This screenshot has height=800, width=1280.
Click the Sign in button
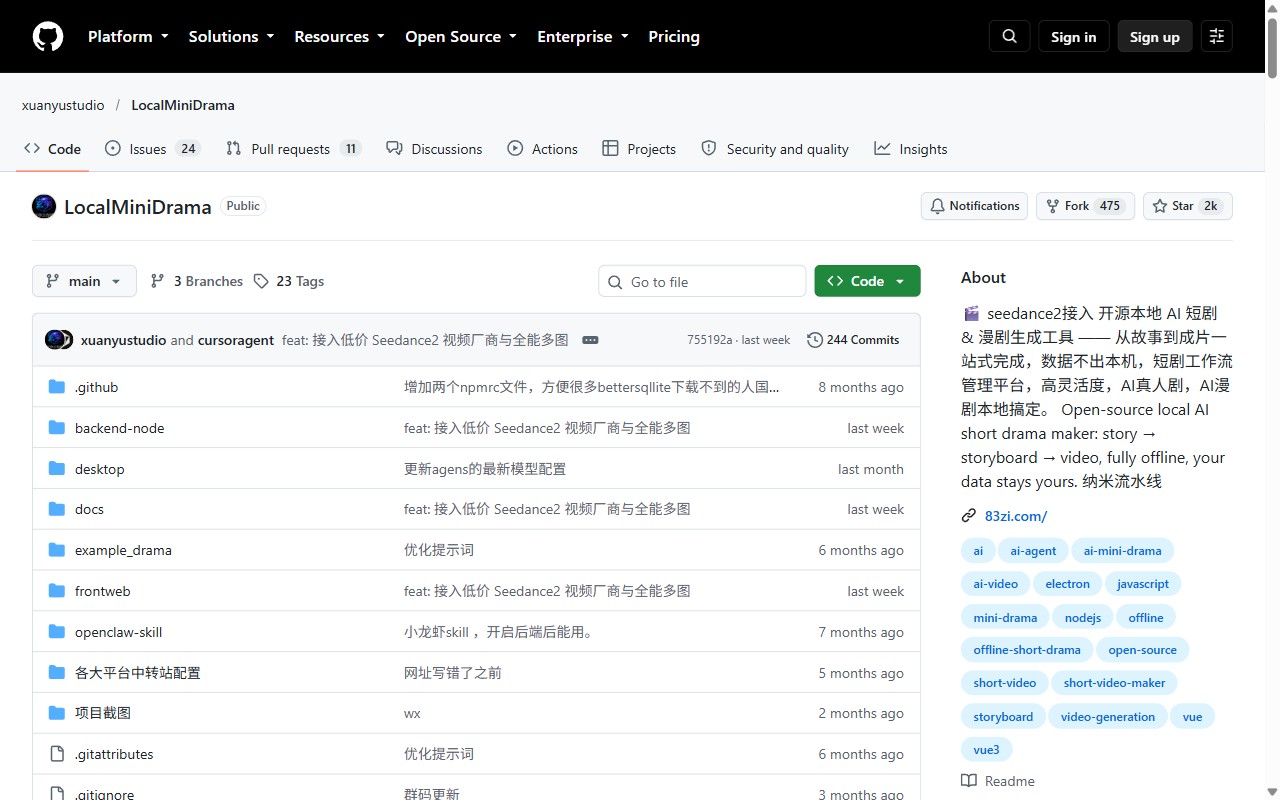[1073, 36]
